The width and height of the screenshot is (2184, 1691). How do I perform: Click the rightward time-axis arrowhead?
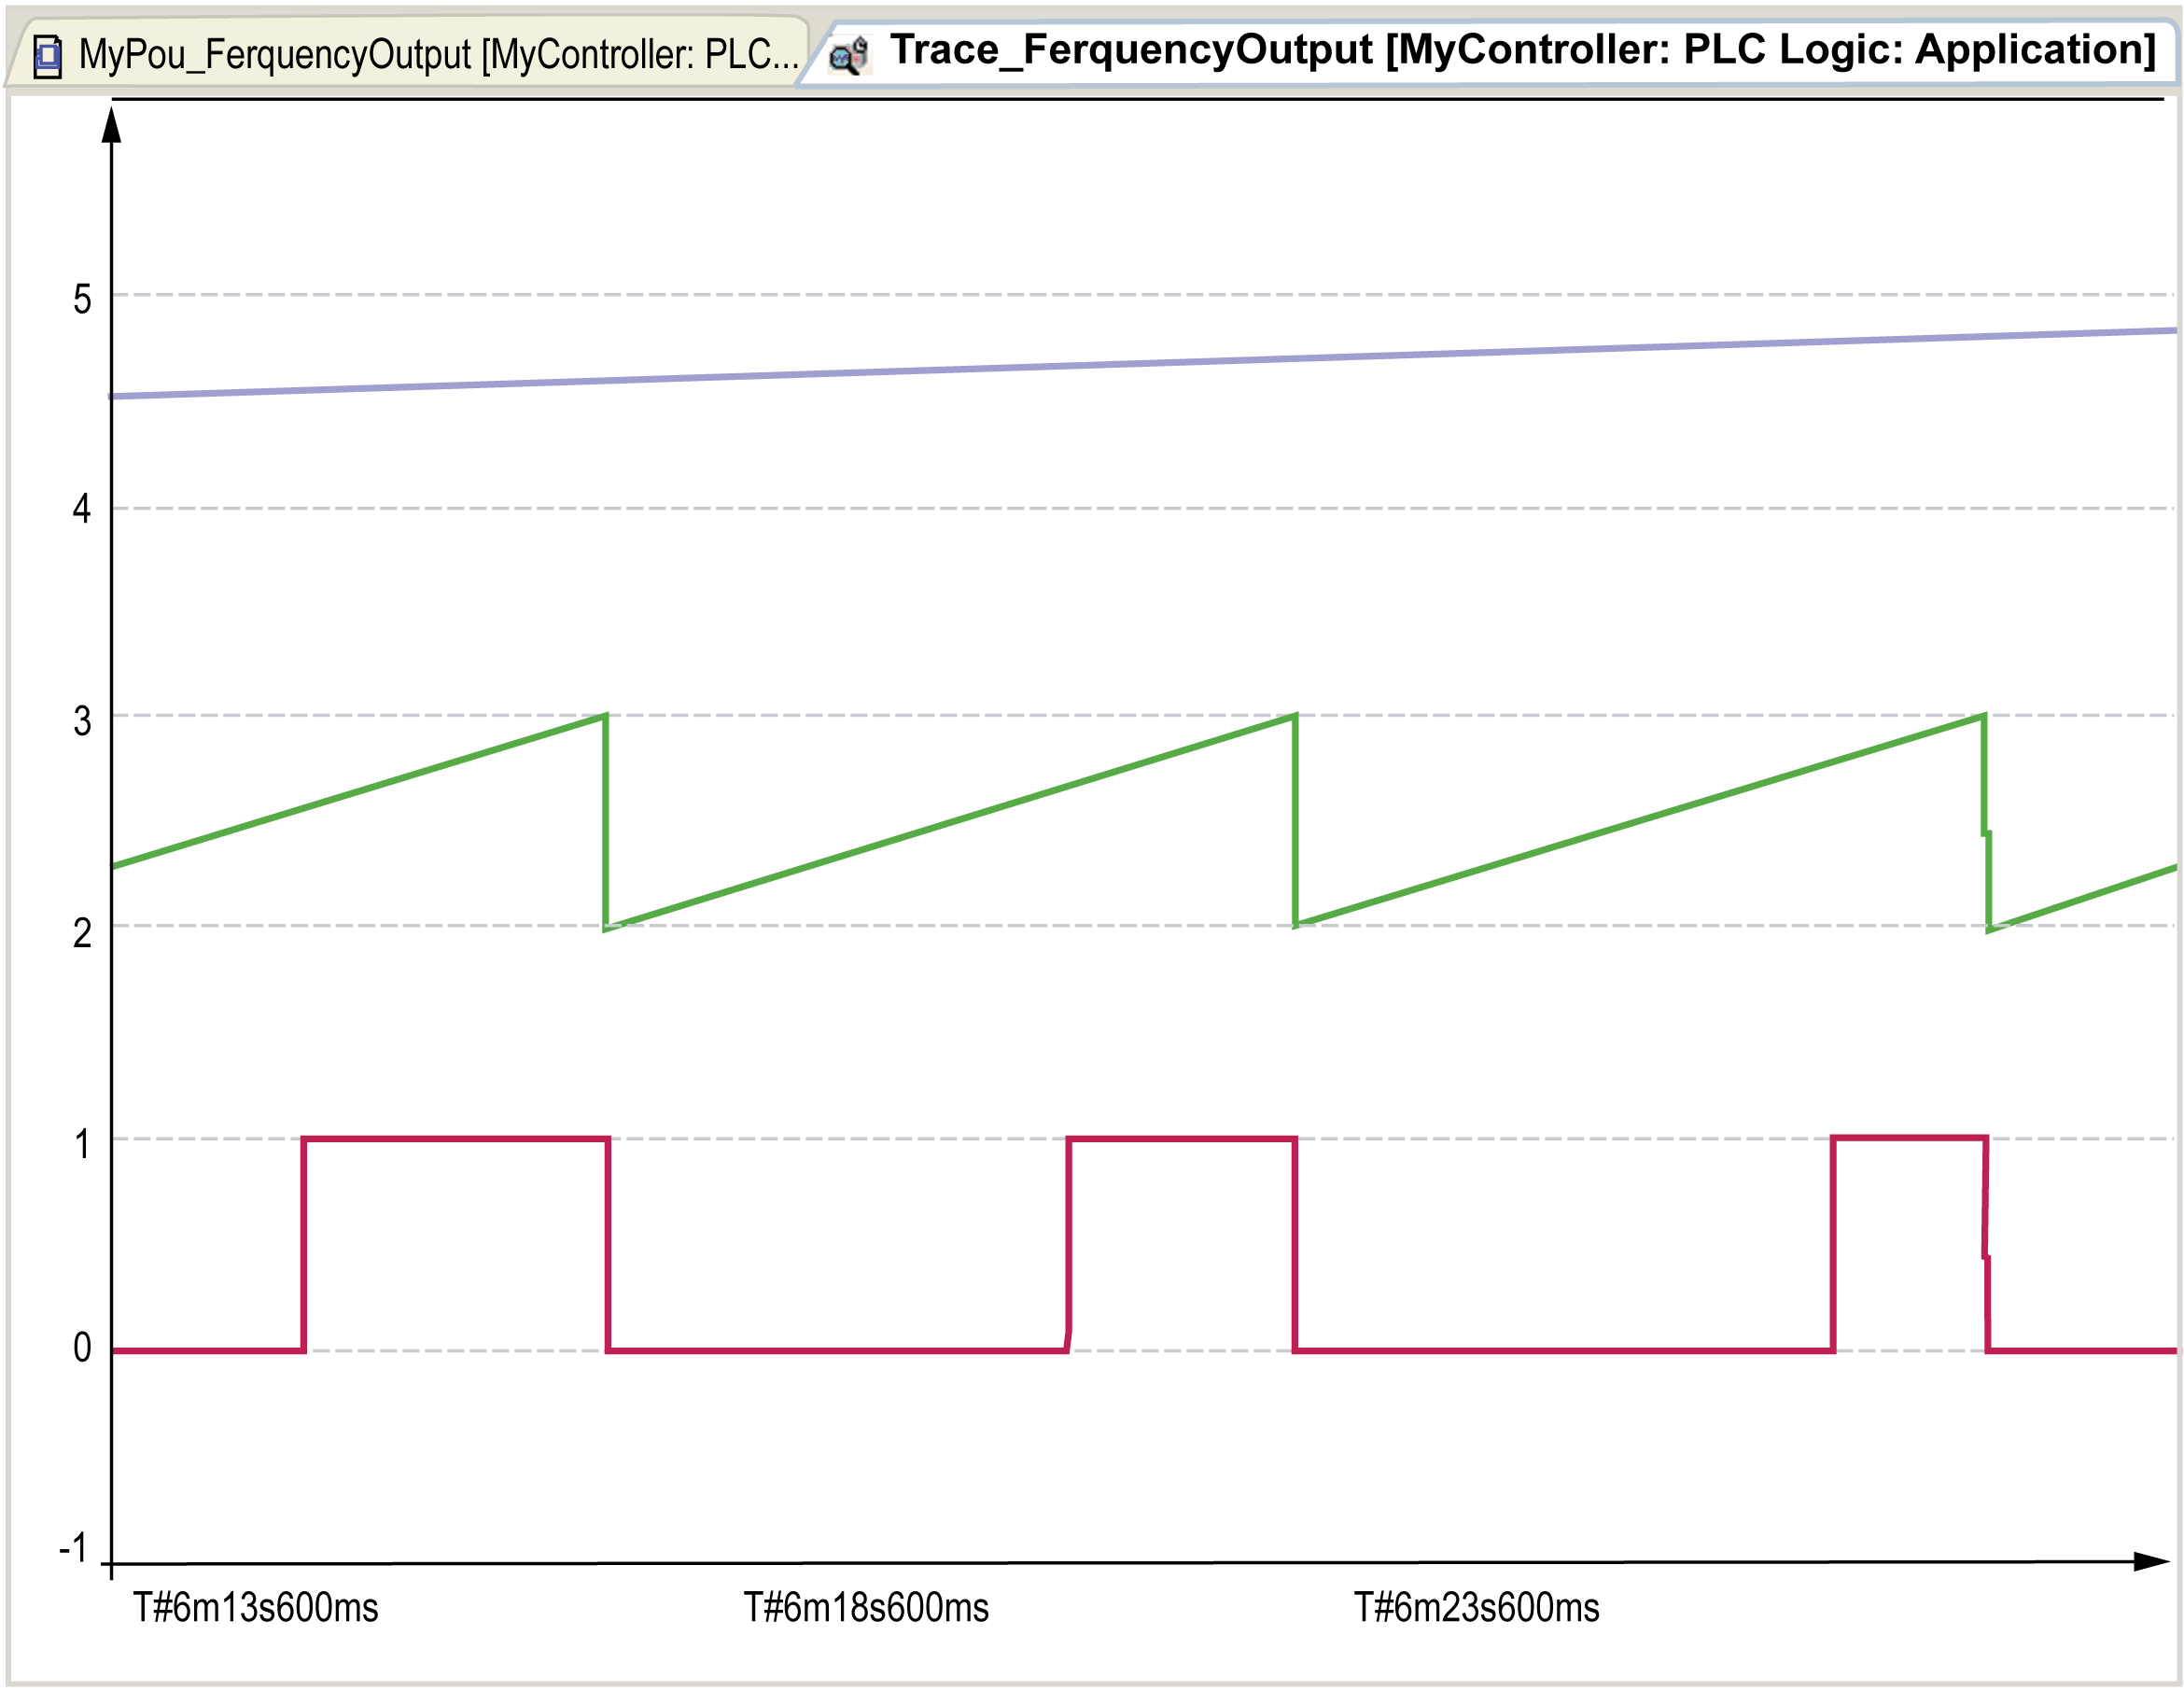(x=2149, y=1561)
